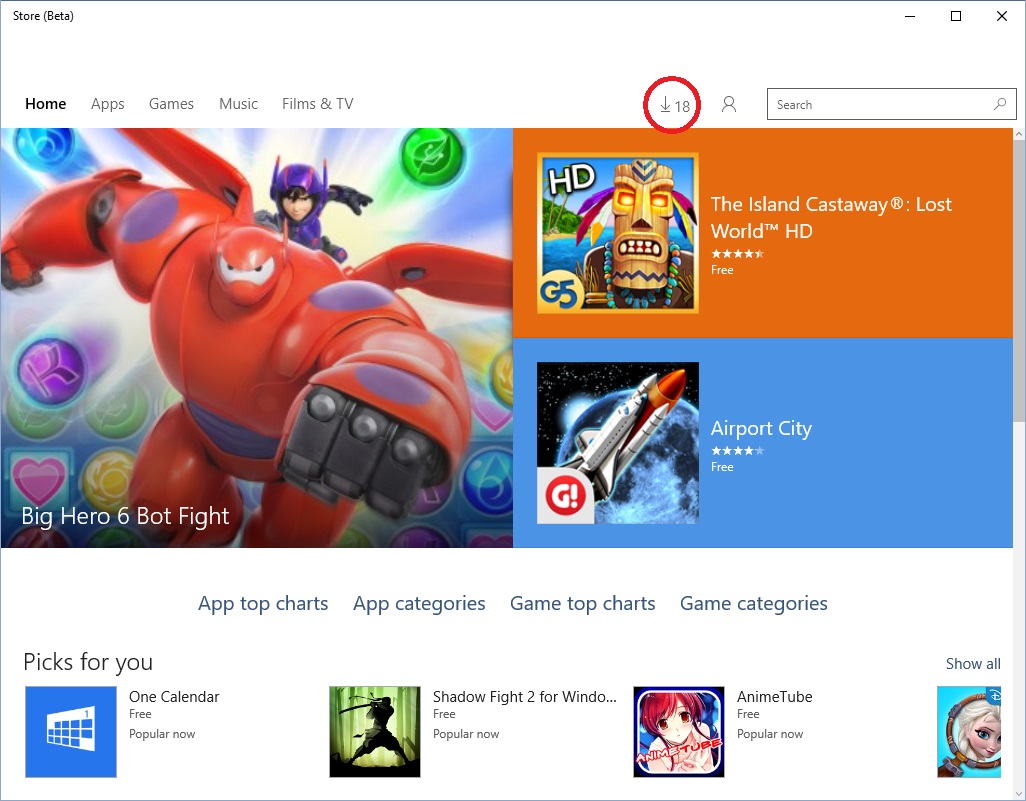Image resolution: width=1026 pixels, height=801 pixels.
Task: Open the AnimeTube app icon
Action: (x=679, y=732)
